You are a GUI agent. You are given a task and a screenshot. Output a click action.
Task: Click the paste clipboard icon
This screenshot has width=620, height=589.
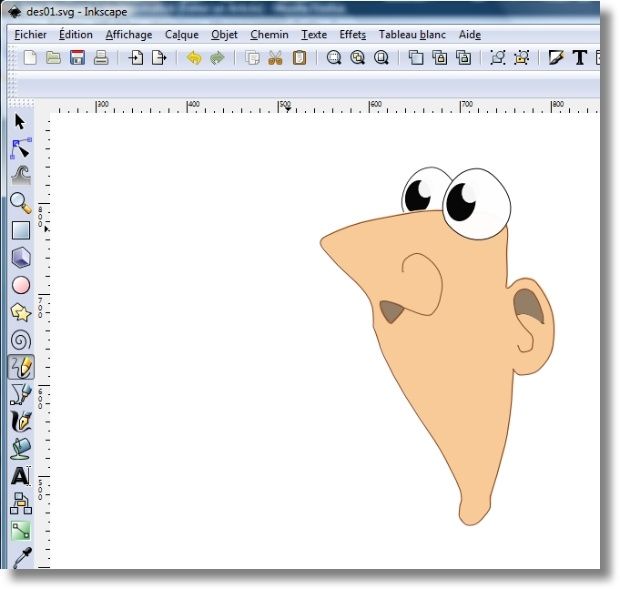point(299,58)
